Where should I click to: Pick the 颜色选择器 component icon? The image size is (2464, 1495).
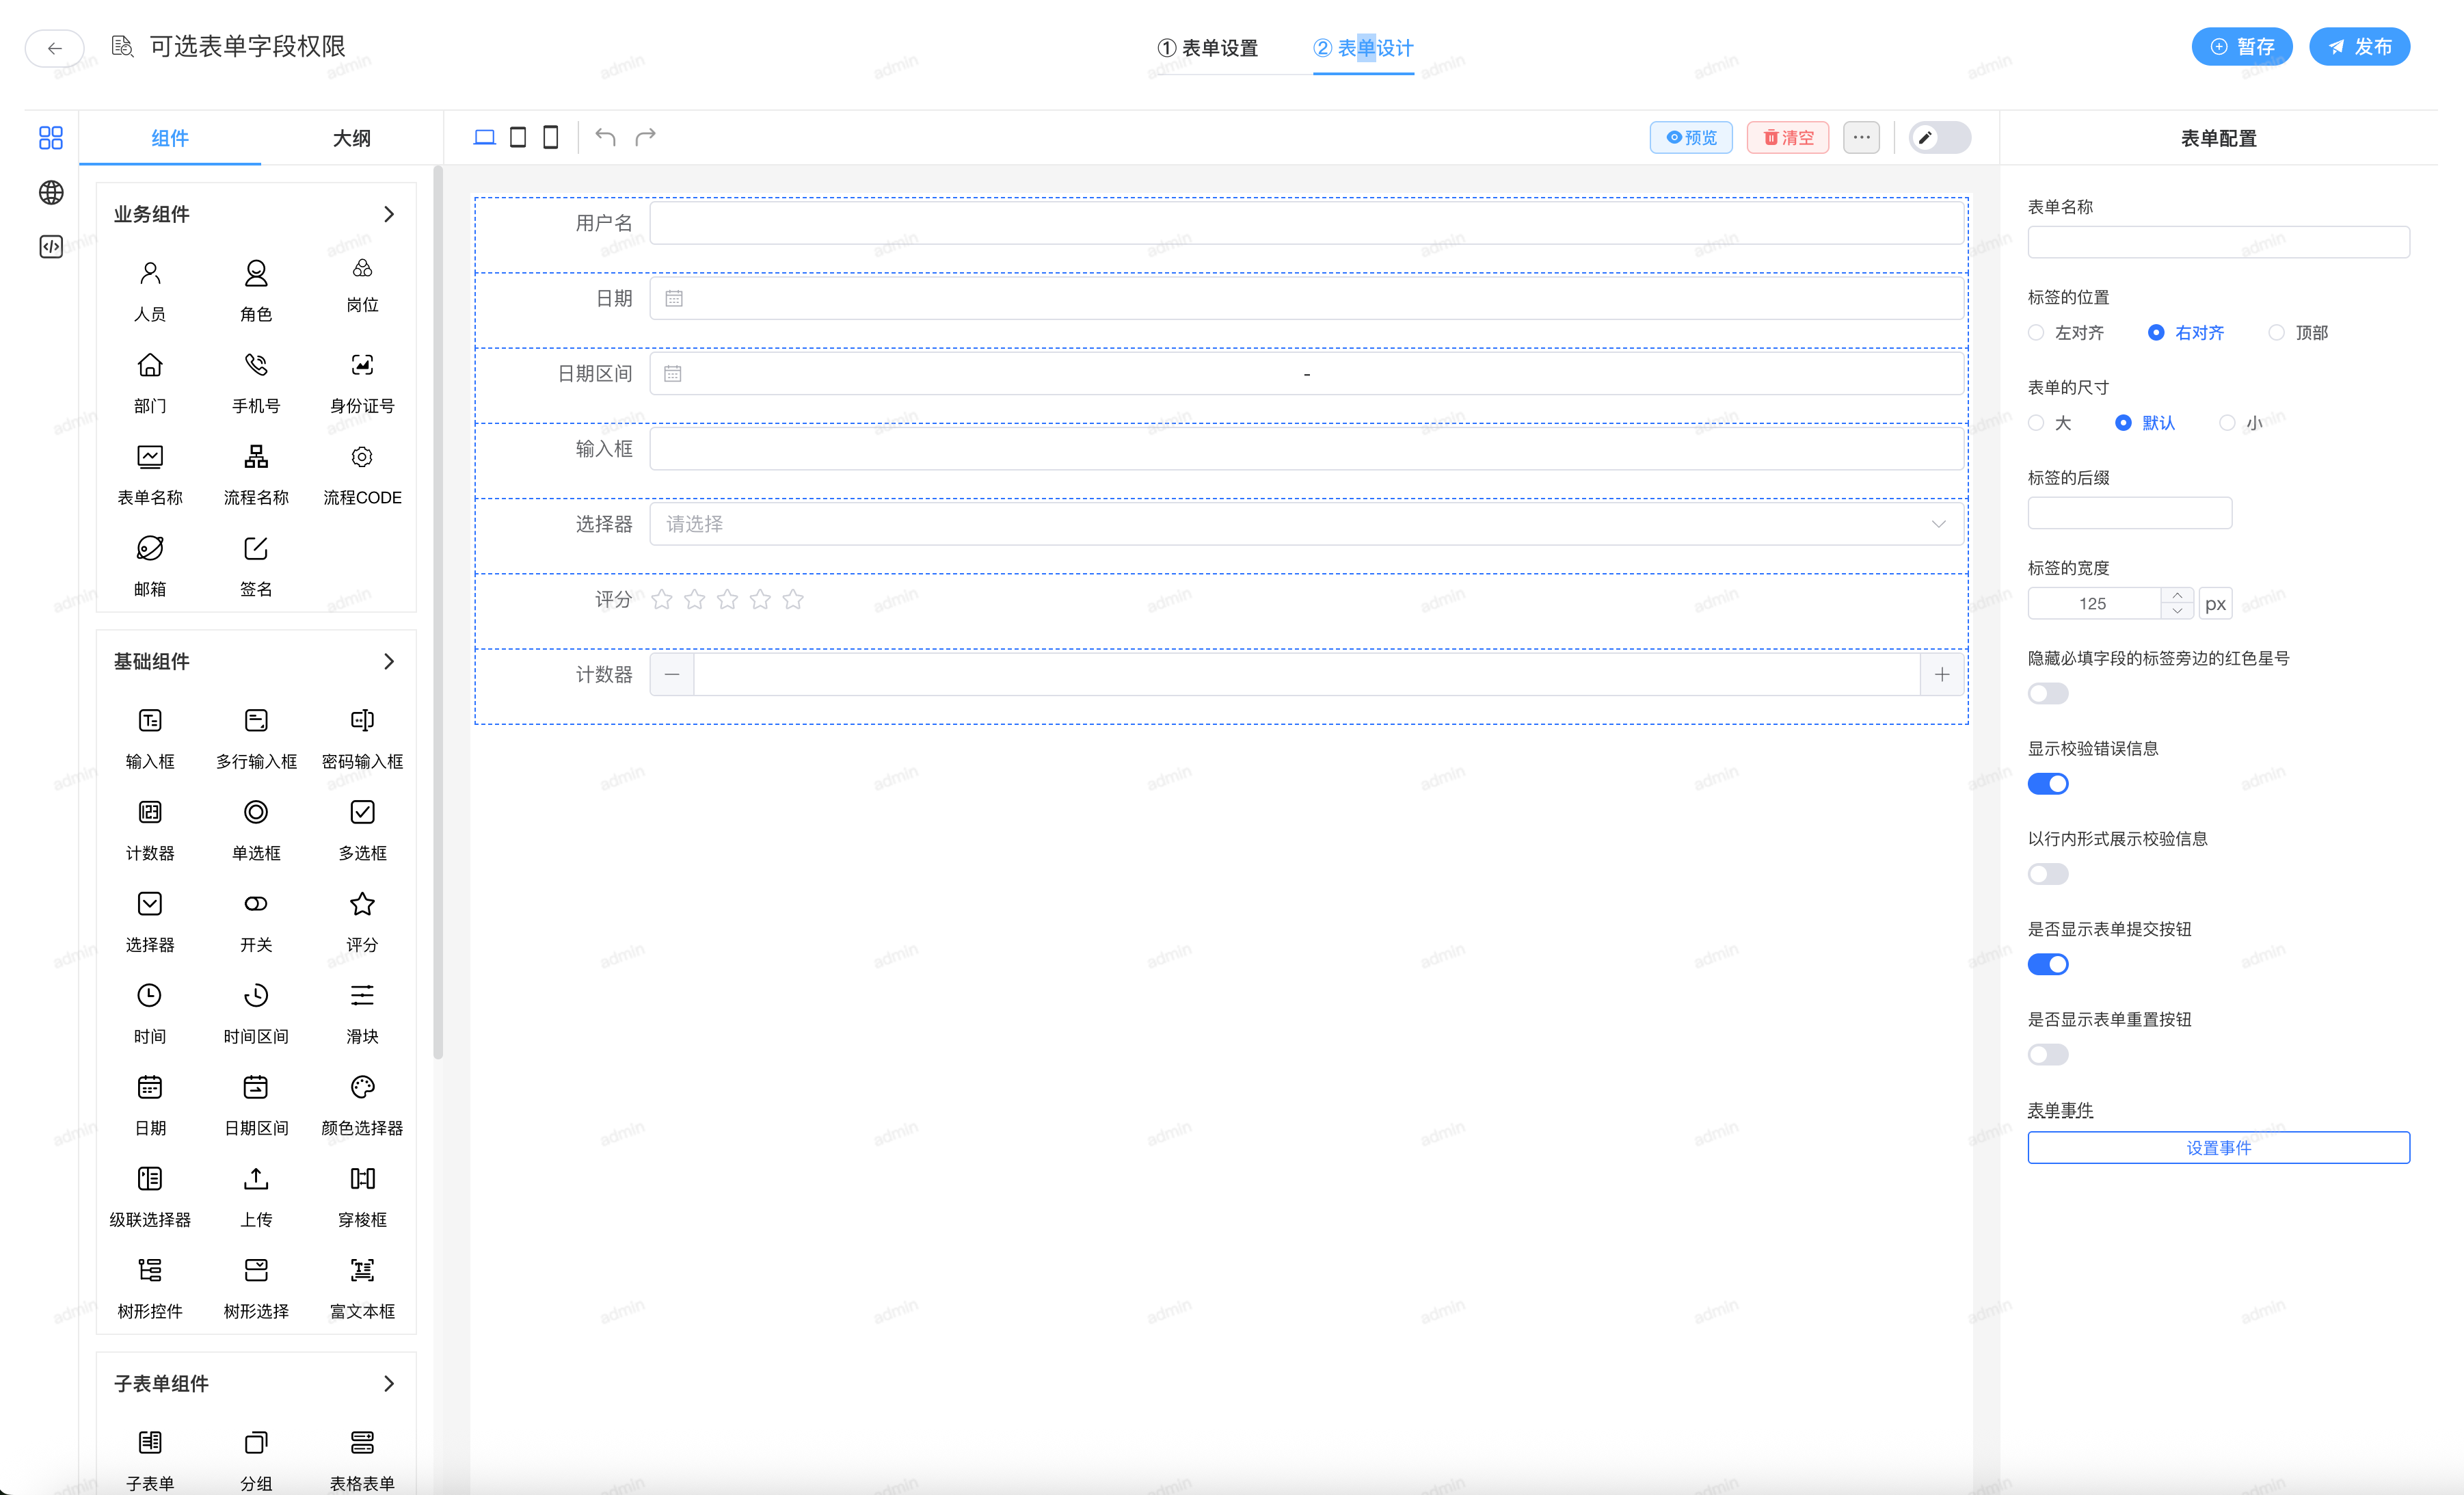[x=362, y=1087]
